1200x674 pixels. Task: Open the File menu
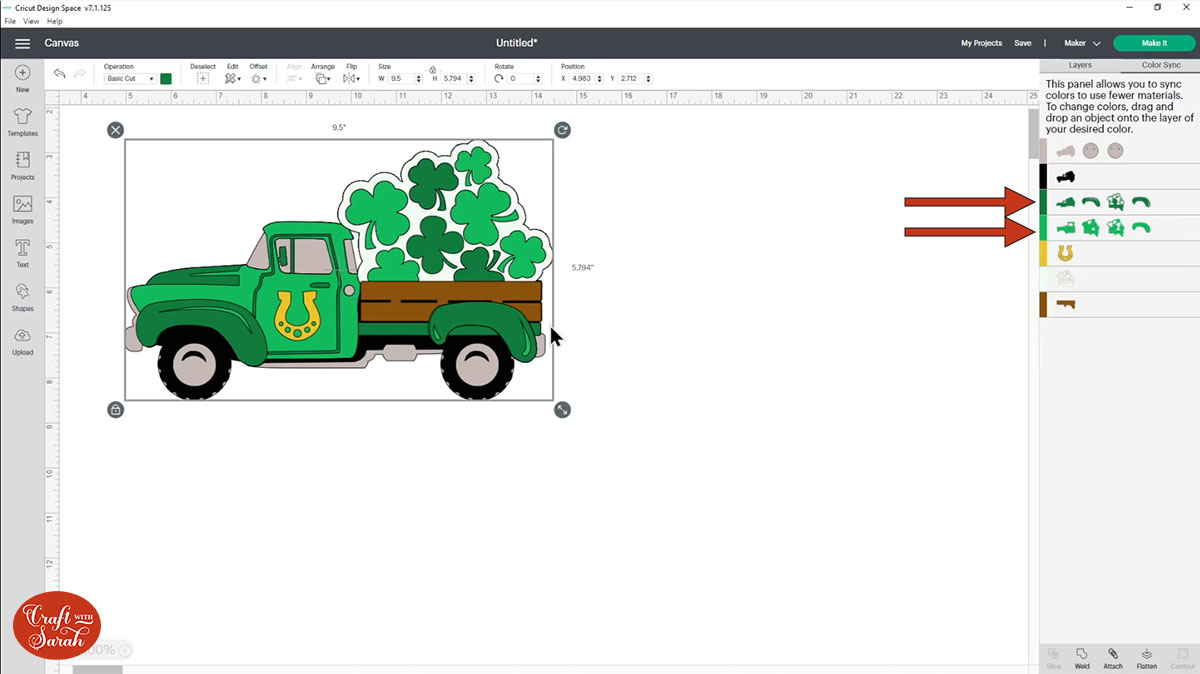tap(10, 21)
